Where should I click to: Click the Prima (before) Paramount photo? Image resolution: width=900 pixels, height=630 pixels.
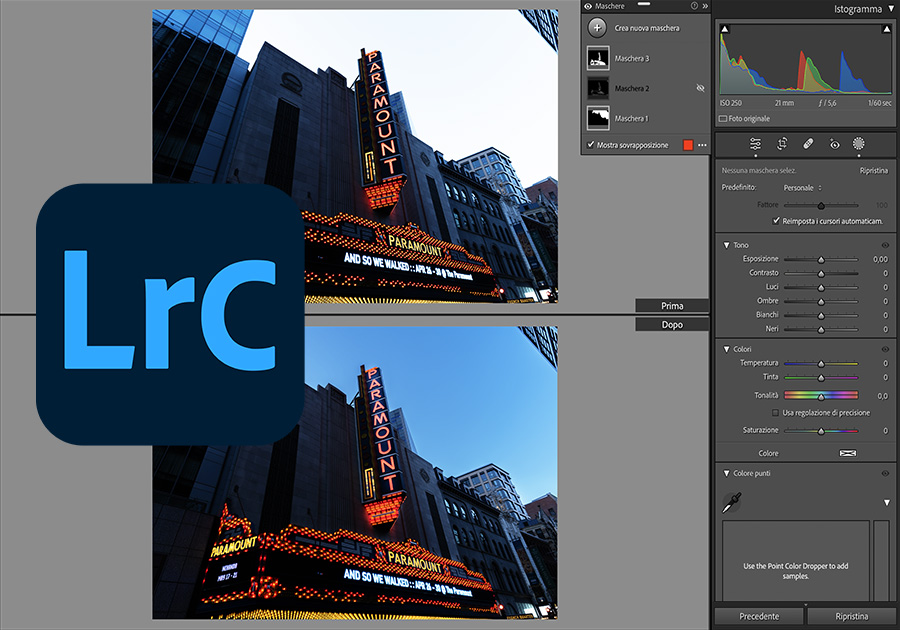coord(355,156)
